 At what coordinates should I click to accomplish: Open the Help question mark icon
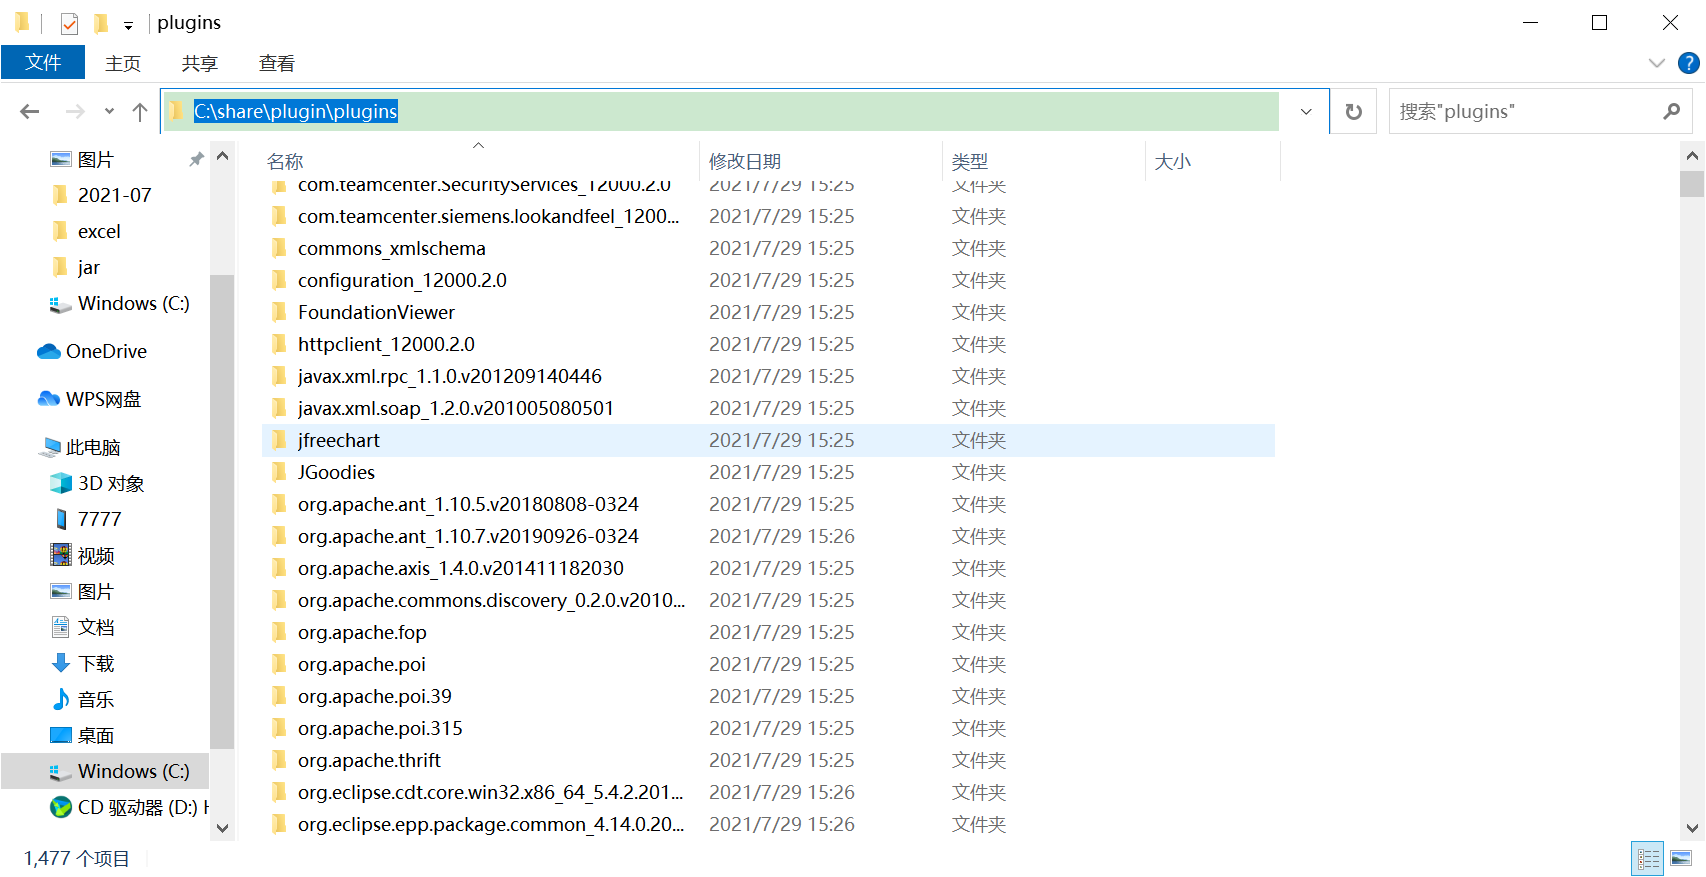point(1689,63)
